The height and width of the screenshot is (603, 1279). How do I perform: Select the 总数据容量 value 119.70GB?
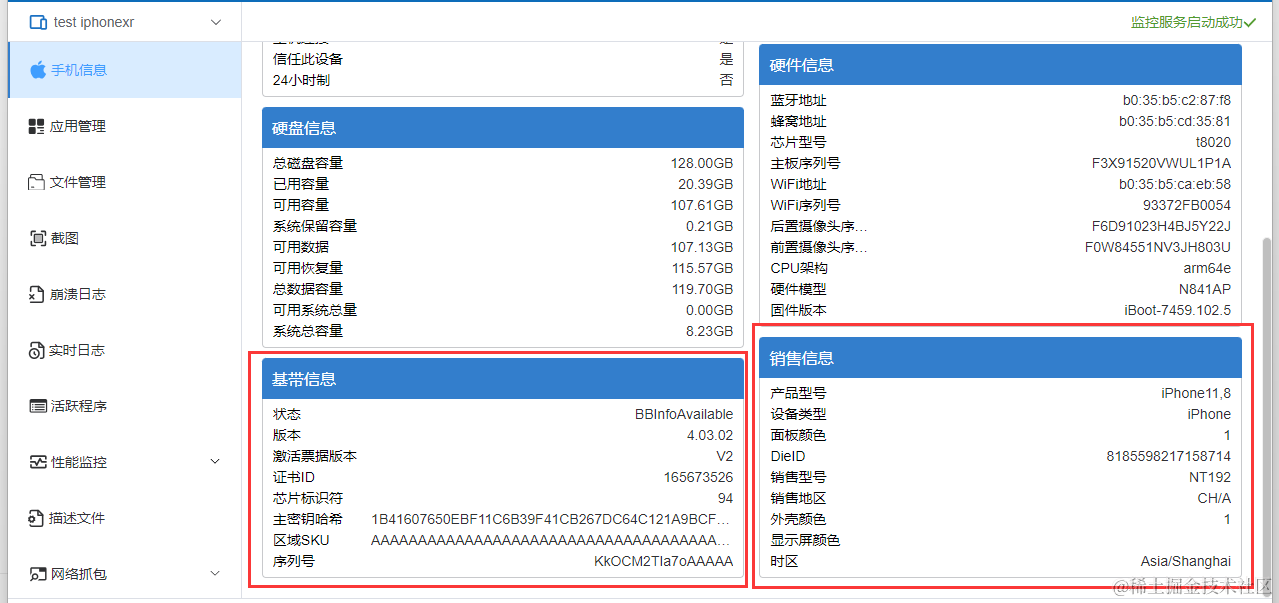[x=702, y=289]
